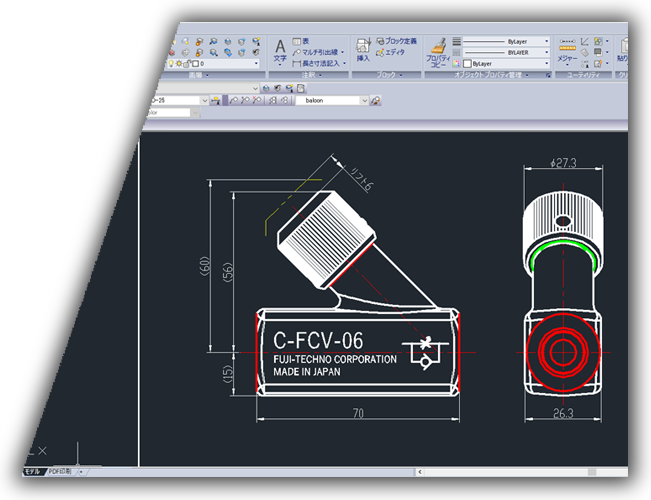Select the 長さ寸法記入 linear dimension tool
This screenshot has width=651, height=500.
click(x=316, y=63)
